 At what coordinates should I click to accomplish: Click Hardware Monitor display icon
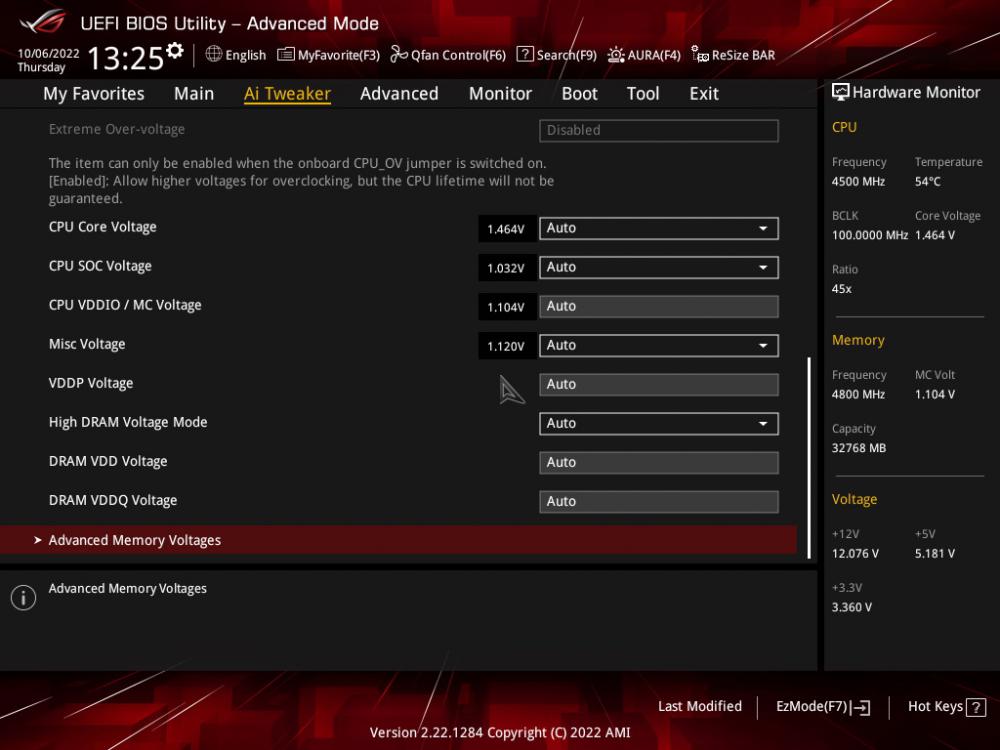tap(840, 92)
